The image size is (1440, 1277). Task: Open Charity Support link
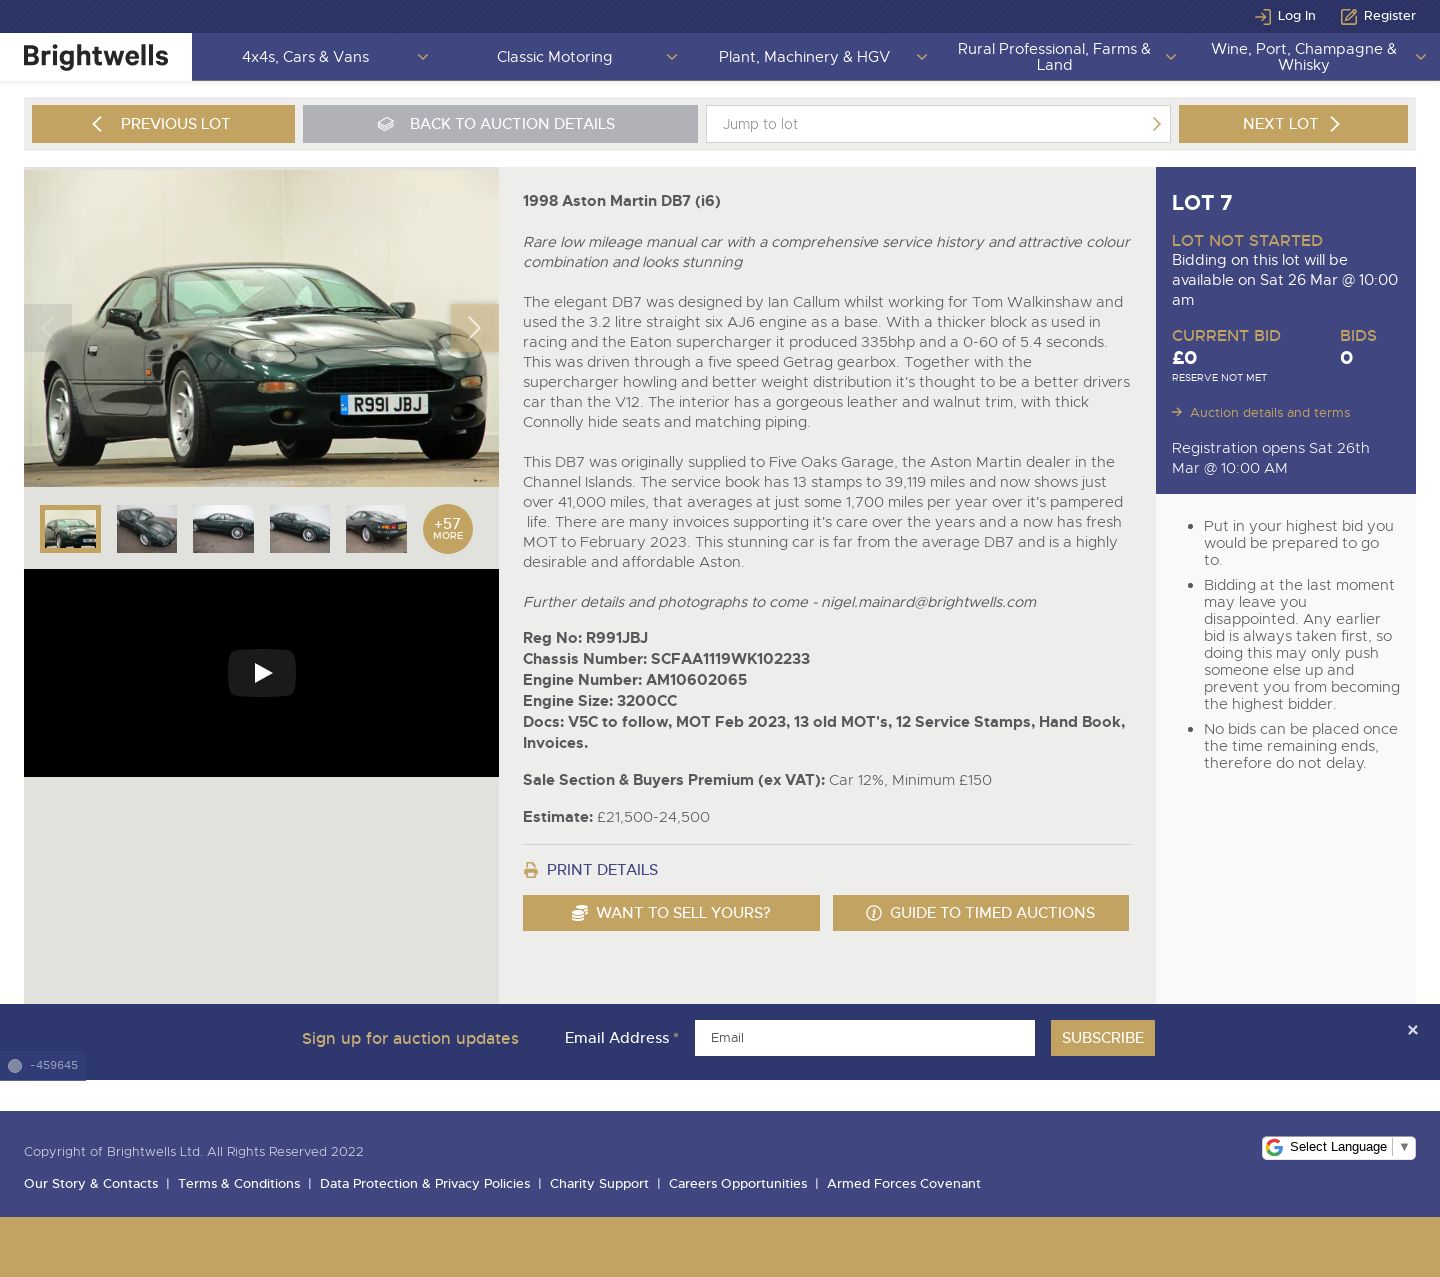(x=599, y=1183)
